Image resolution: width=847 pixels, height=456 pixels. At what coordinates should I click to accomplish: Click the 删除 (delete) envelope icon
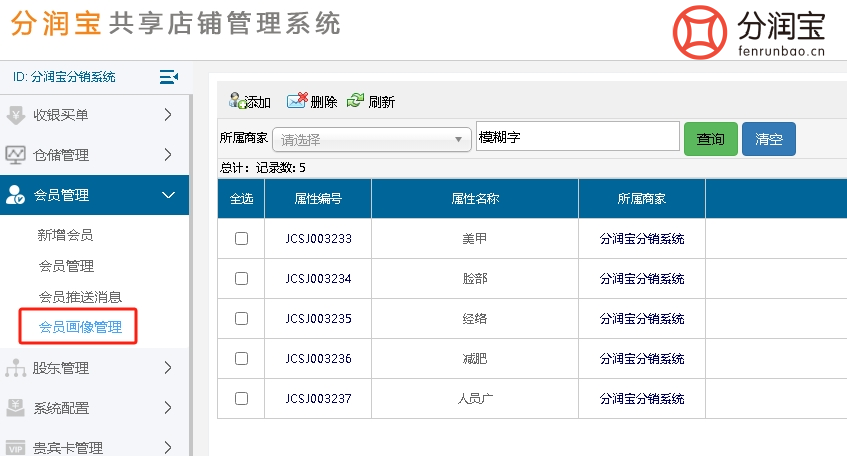[296, 101]
